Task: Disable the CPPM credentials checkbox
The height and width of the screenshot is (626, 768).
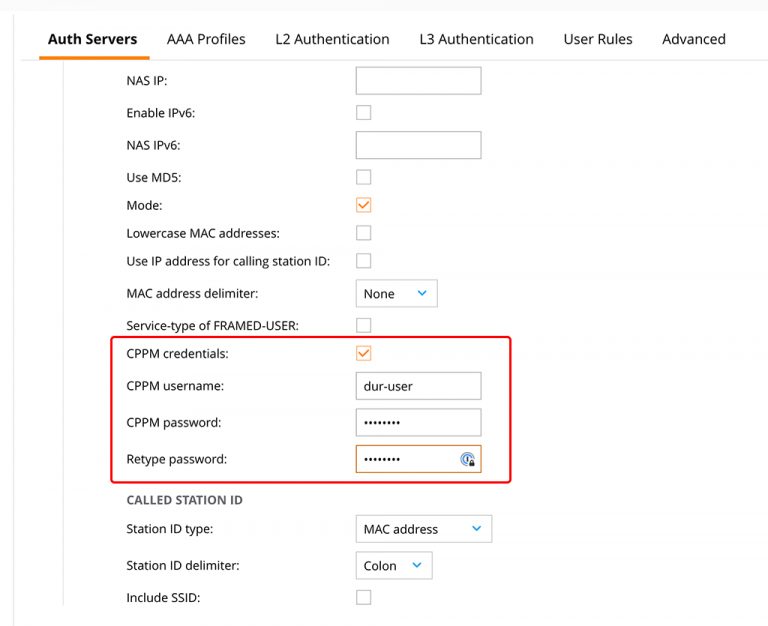Action: (363, 353)
